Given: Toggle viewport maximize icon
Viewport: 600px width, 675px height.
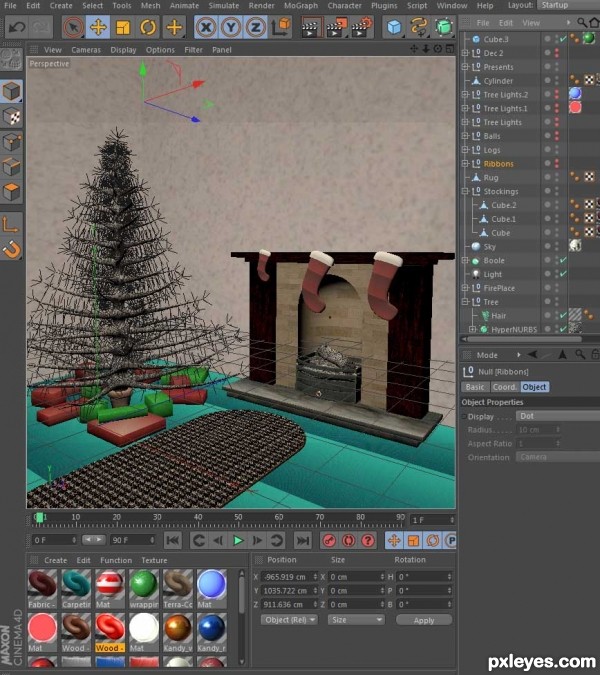Looking at the screenshot, I should click(x=449, y=49).
